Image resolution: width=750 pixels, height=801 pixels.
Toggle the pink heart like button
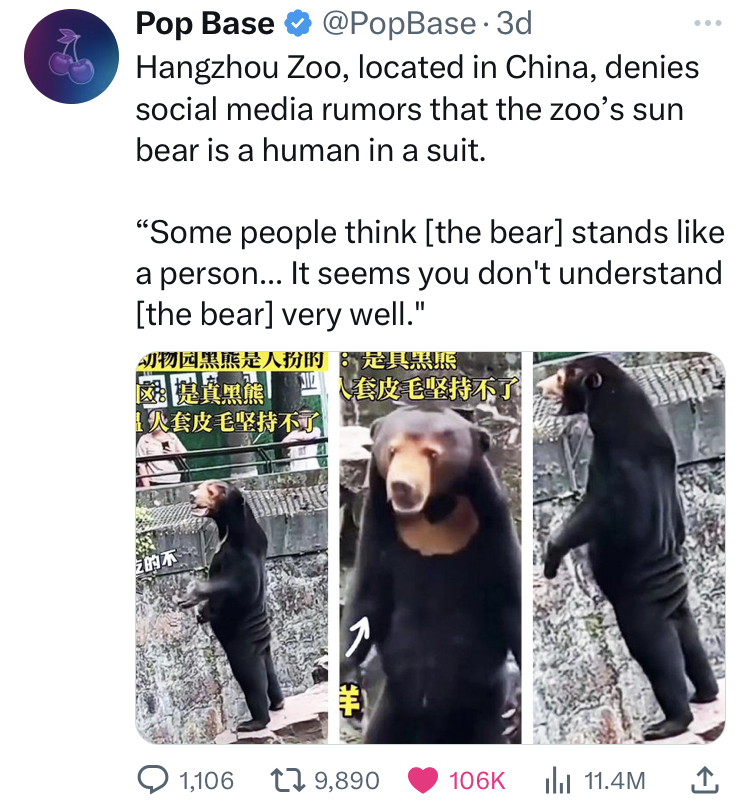[423, 780]
